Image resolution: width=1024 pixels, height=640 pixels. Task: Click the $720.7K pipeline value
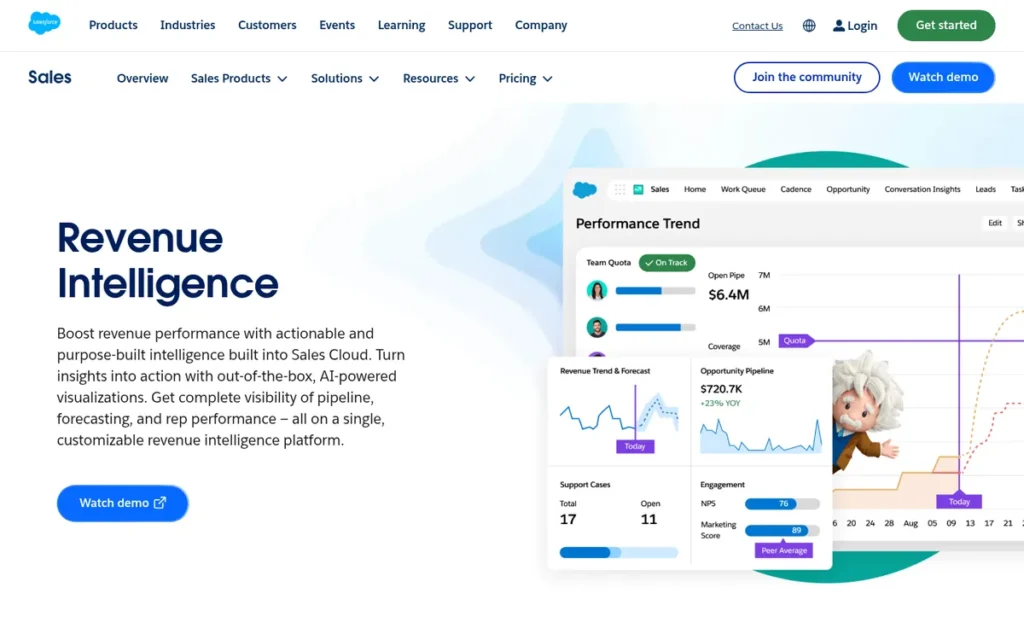pyautogui.click(x=721, y=389)
